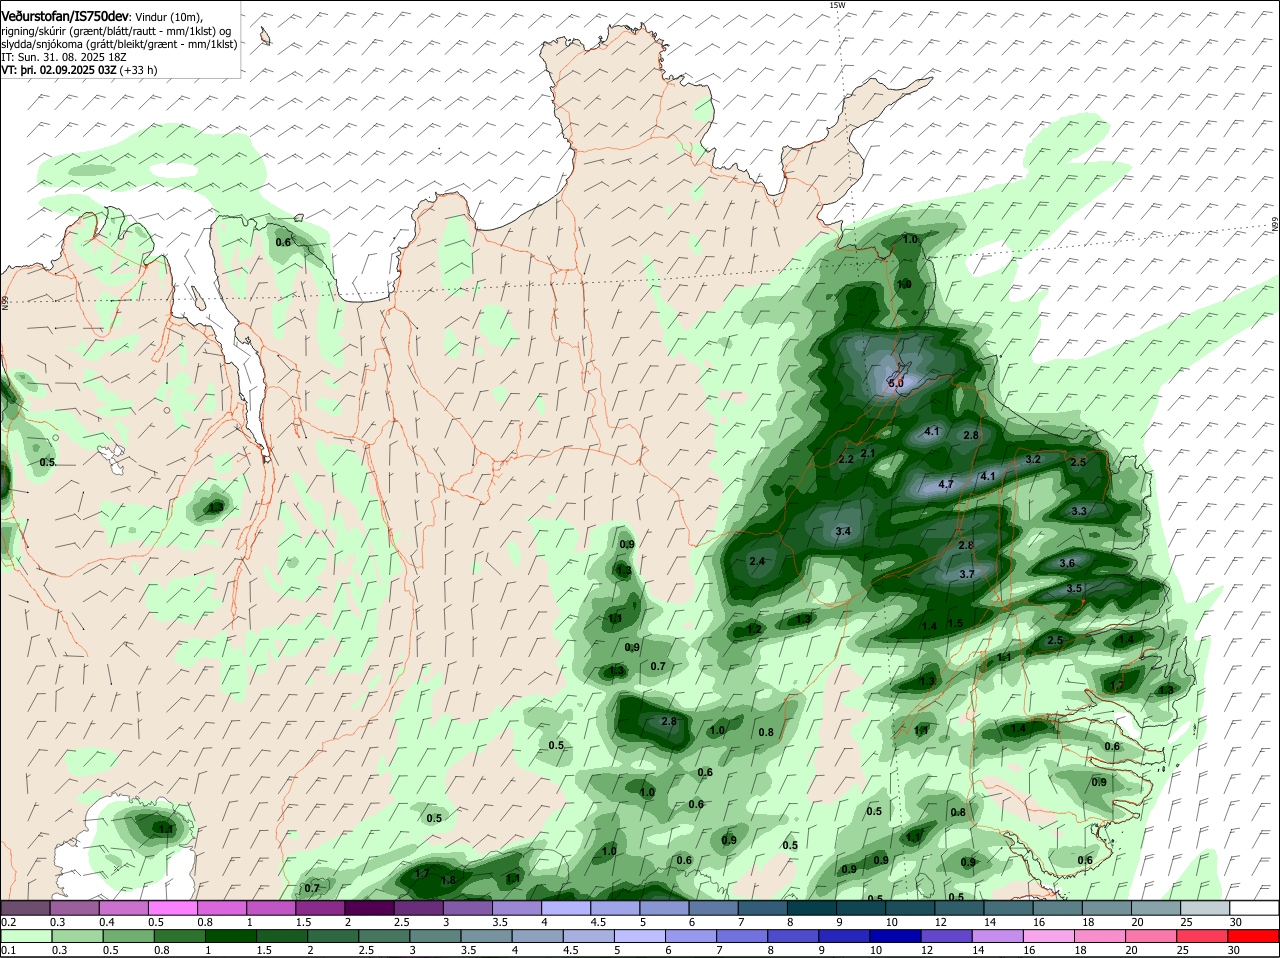The height and width of the screenshot is (958, 1280).
Task: Click upper legend swatch between 5 and 6
Action: [664, 908]
